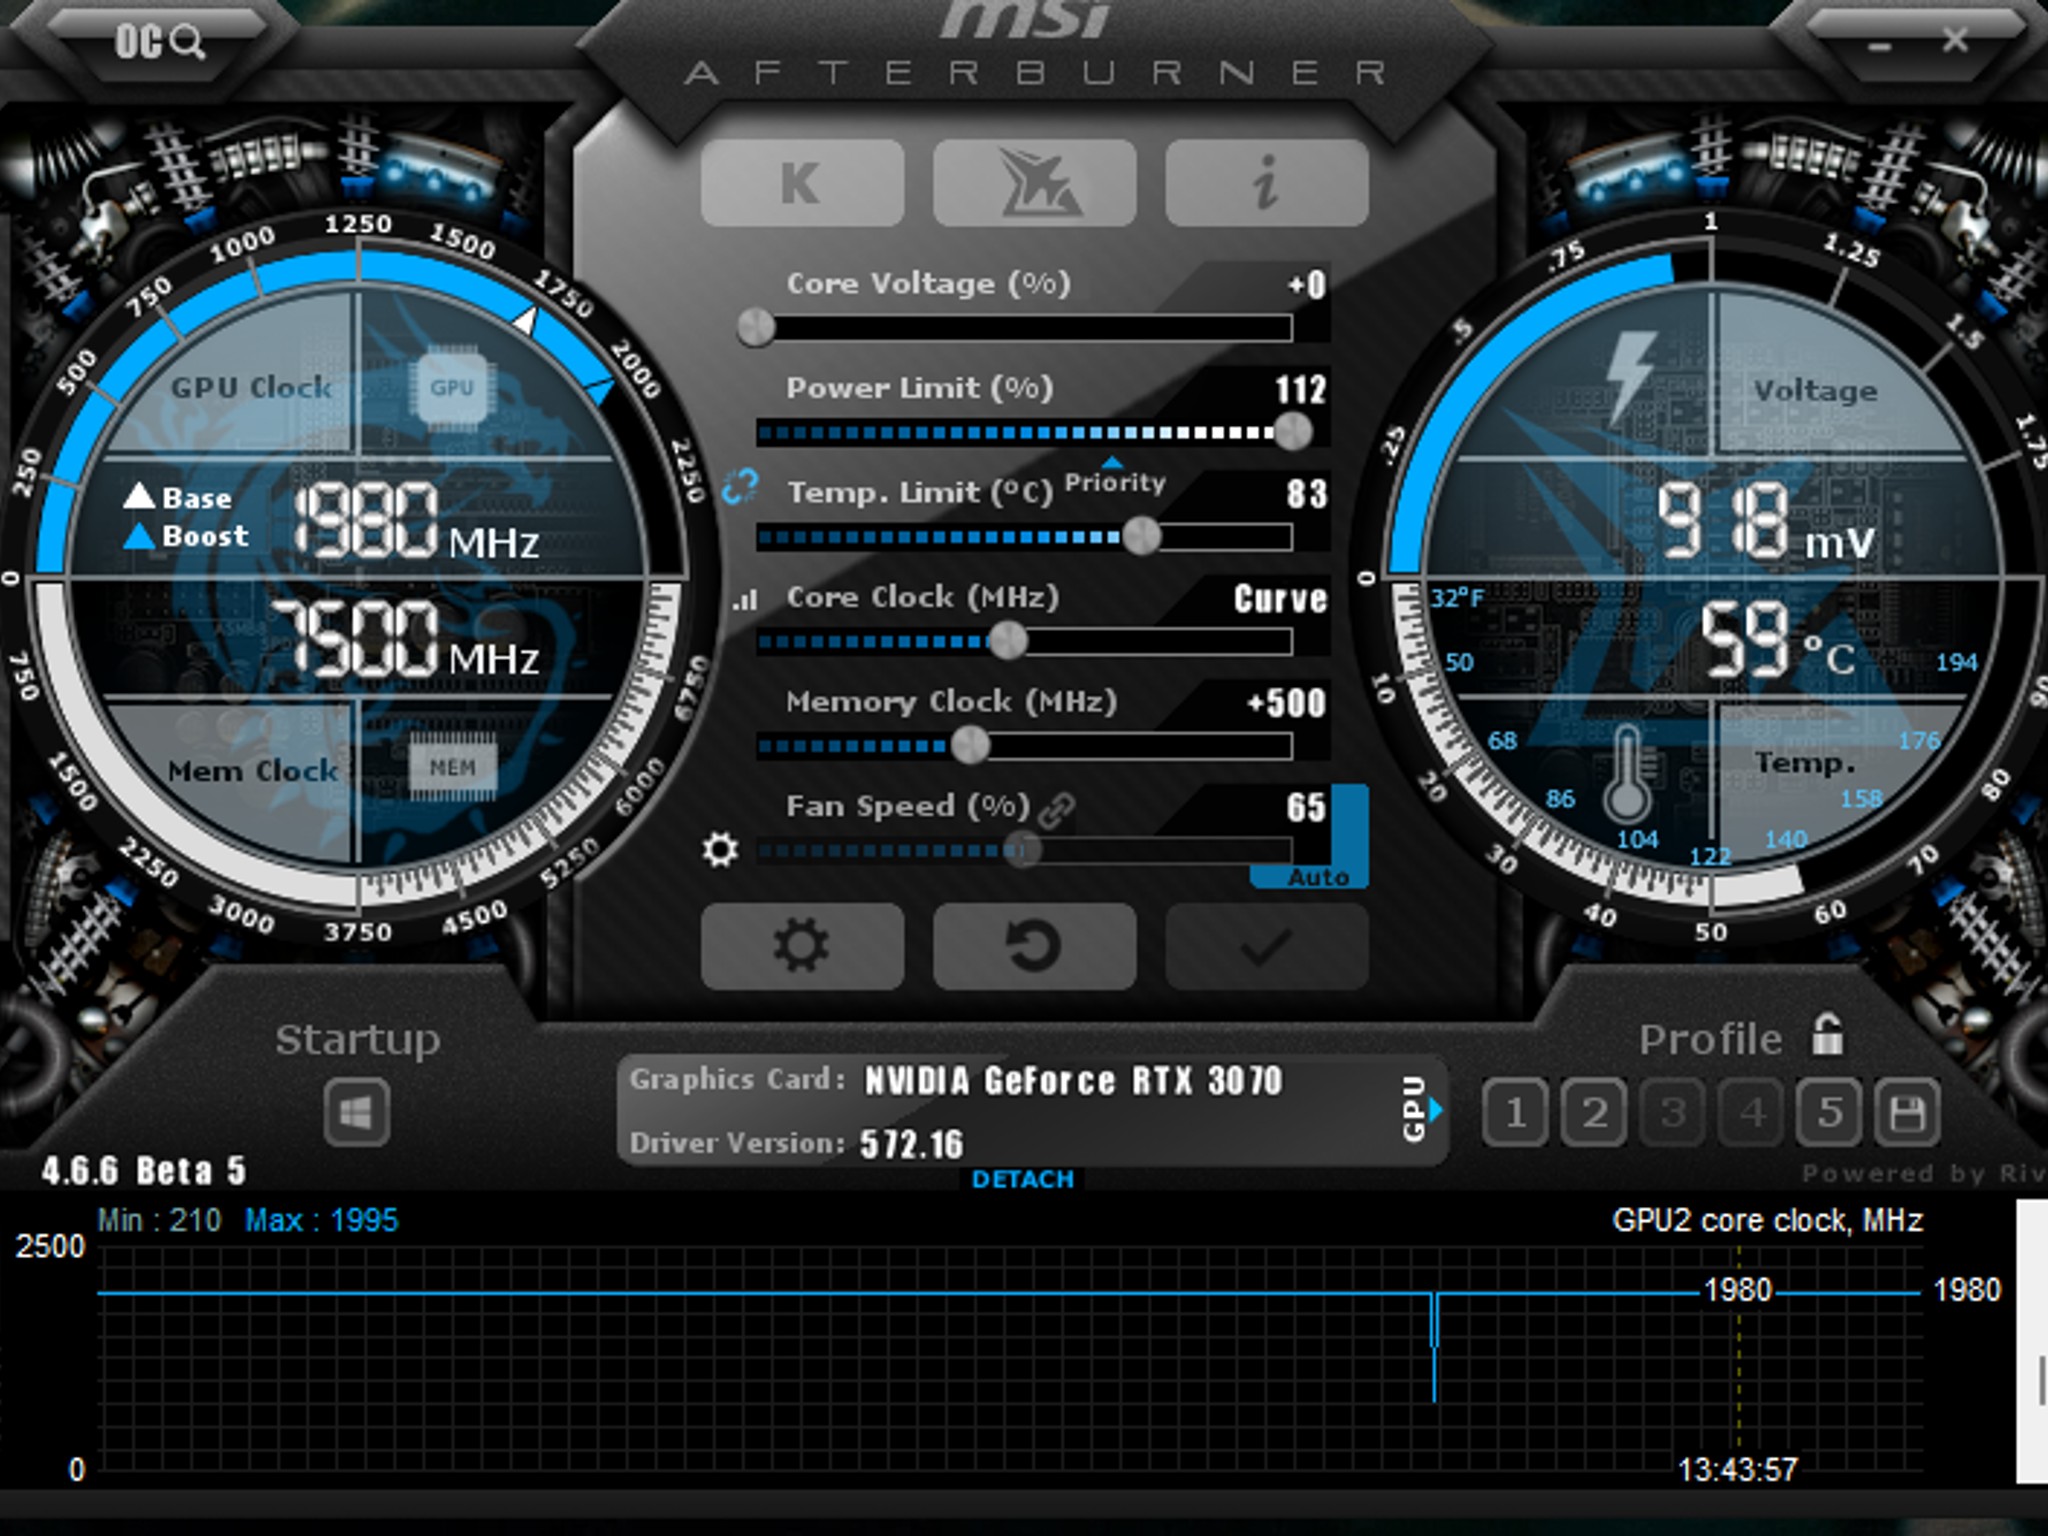The height and width of the screenshot is (1536, 2048).
Task: Select profile slot 3
Action: point(1673,1112)
